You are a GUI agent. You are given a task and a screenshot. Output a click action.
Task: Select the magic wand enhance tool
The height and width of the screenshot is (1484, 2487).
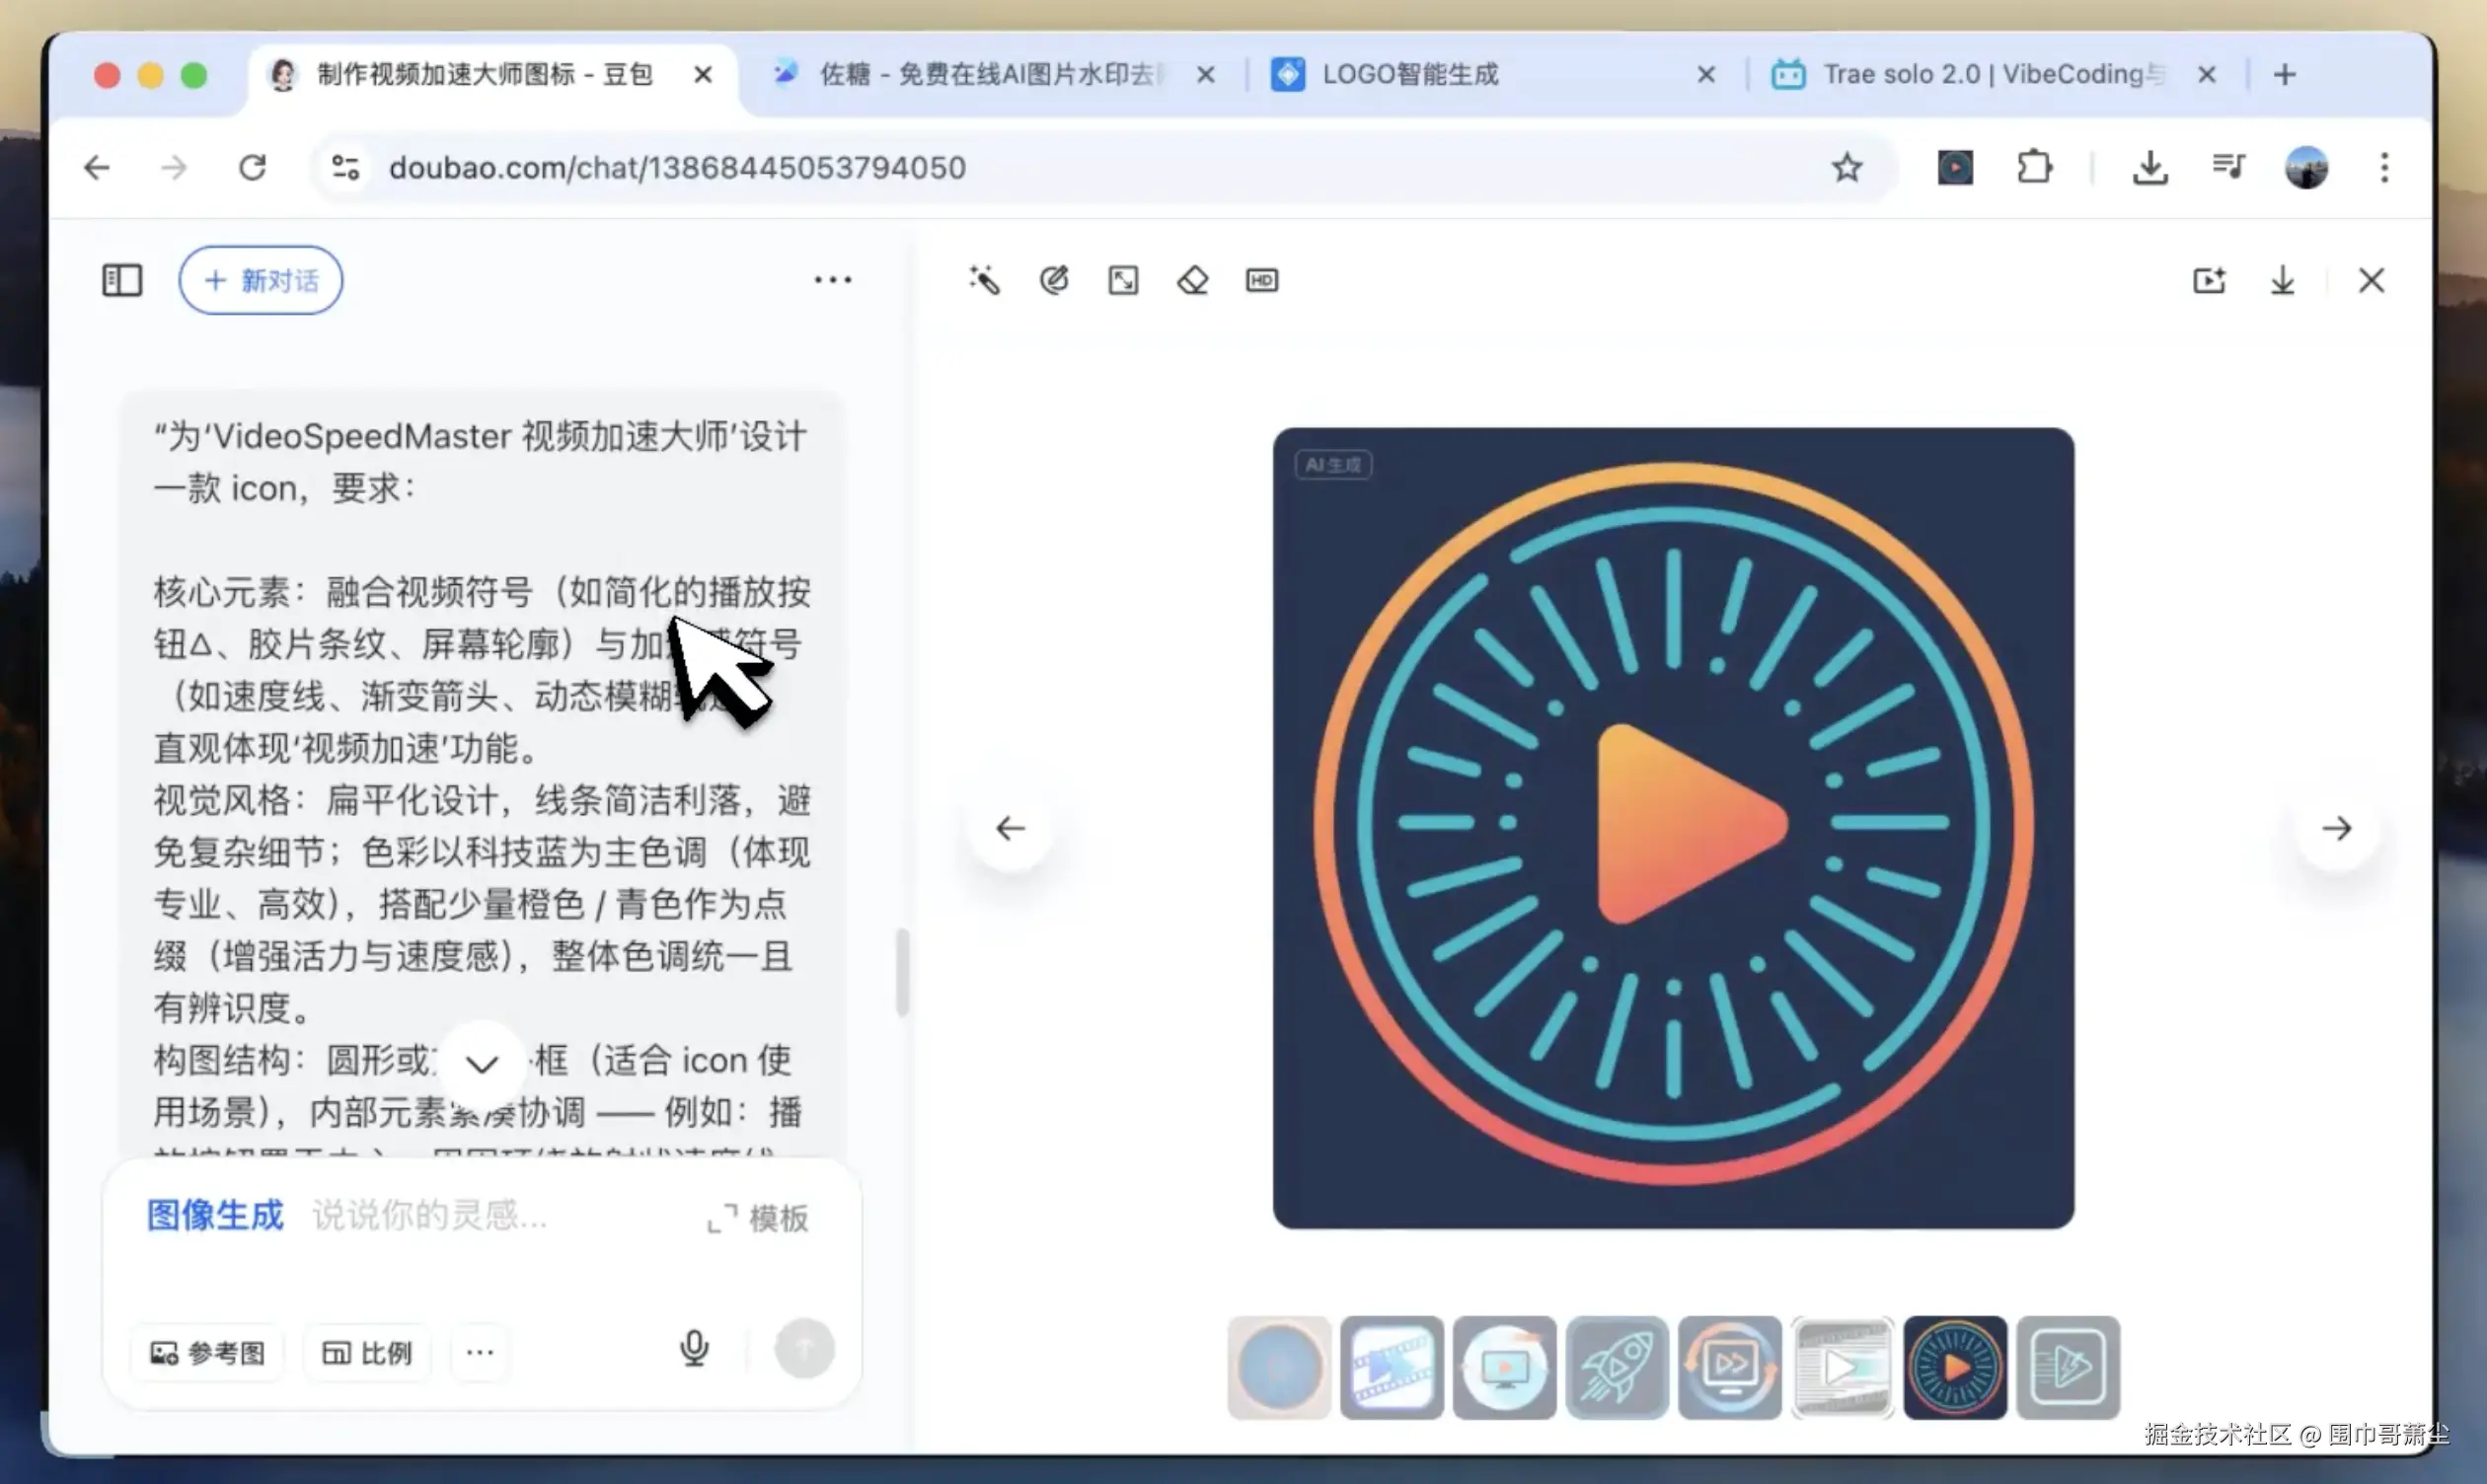985,281
